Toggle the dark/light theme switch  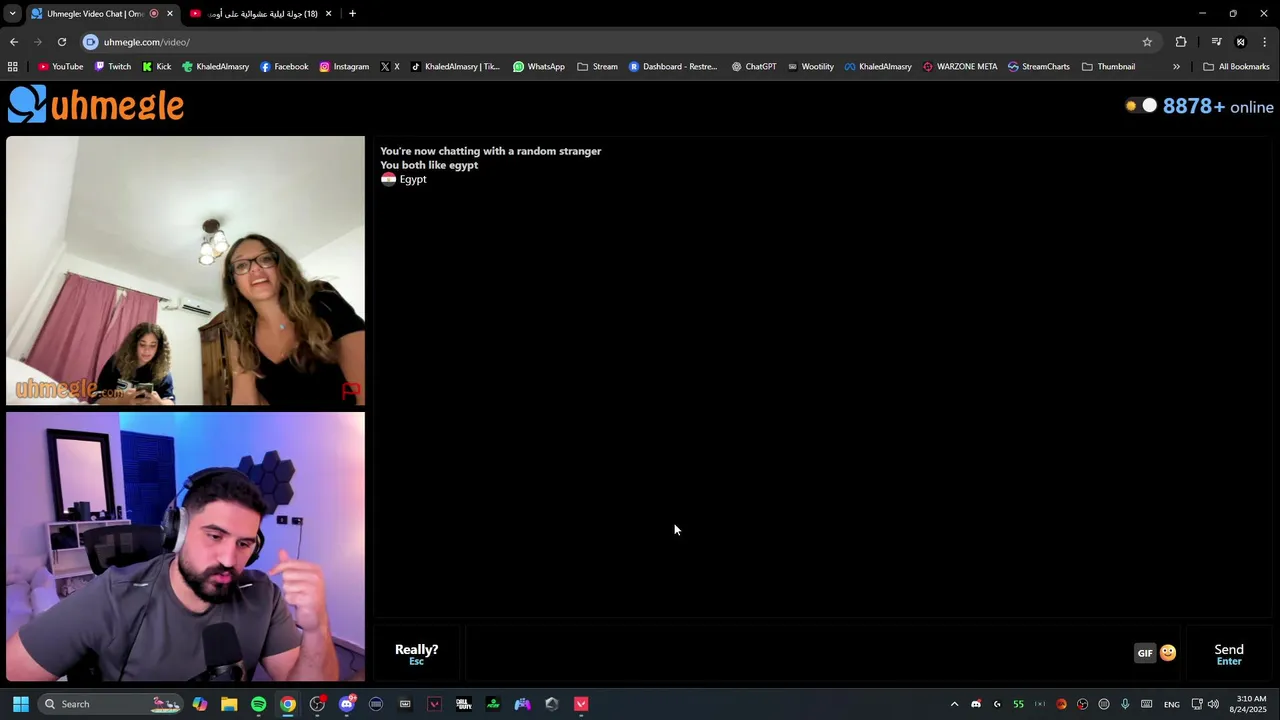(1140, 106)
